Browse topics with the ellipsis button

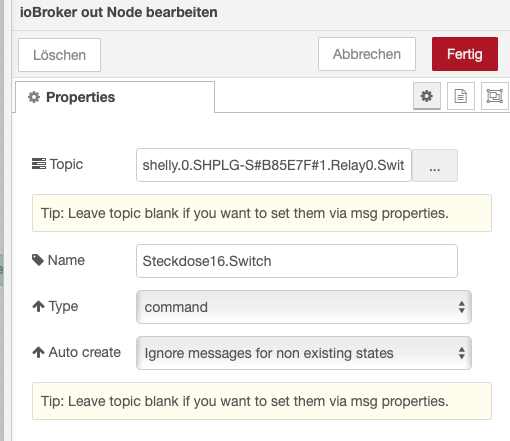pos(435,165)
